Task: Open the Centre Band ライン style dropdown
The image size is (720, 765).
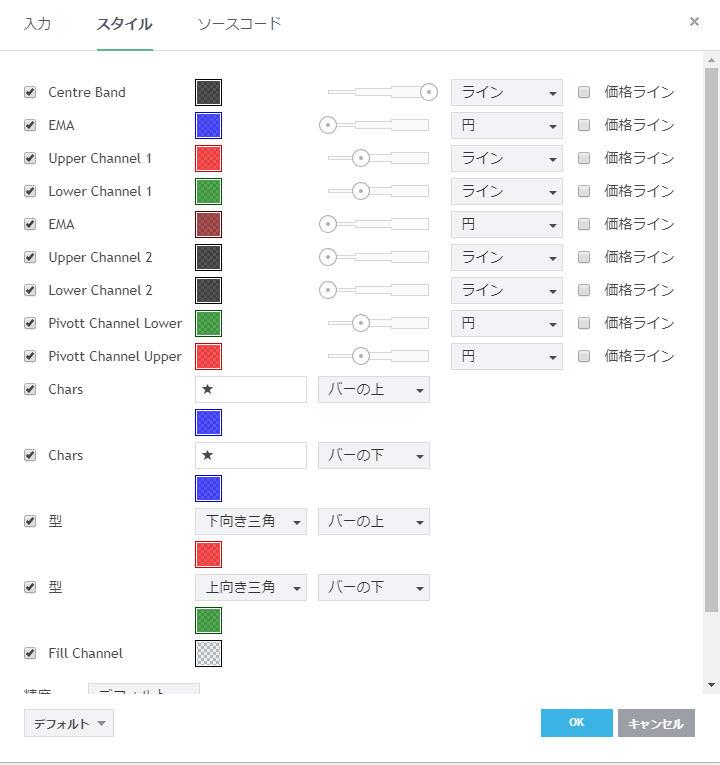Action: [506, 92]
